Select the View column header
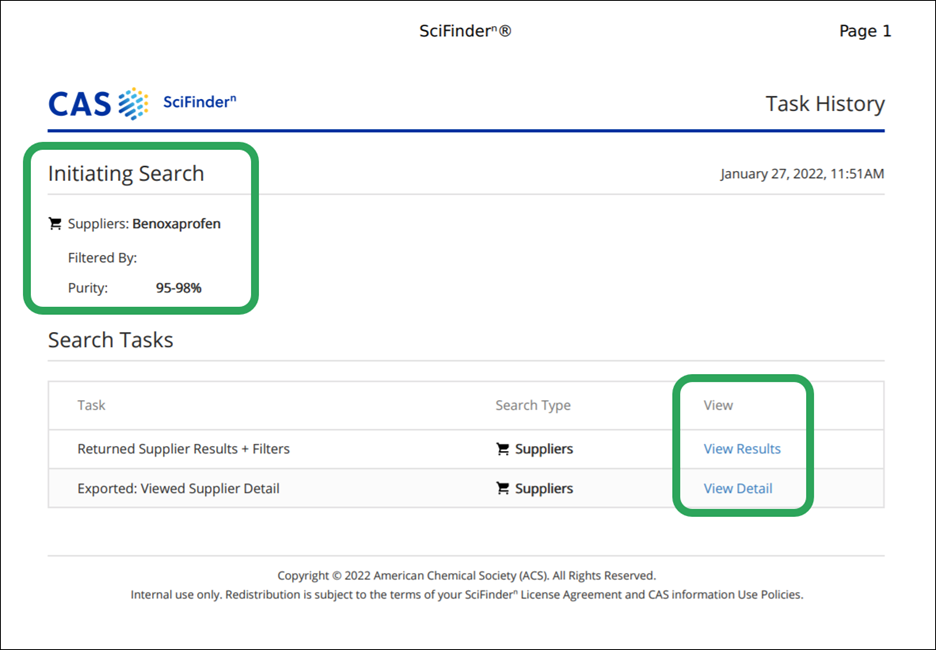 (x=718, y=405)
